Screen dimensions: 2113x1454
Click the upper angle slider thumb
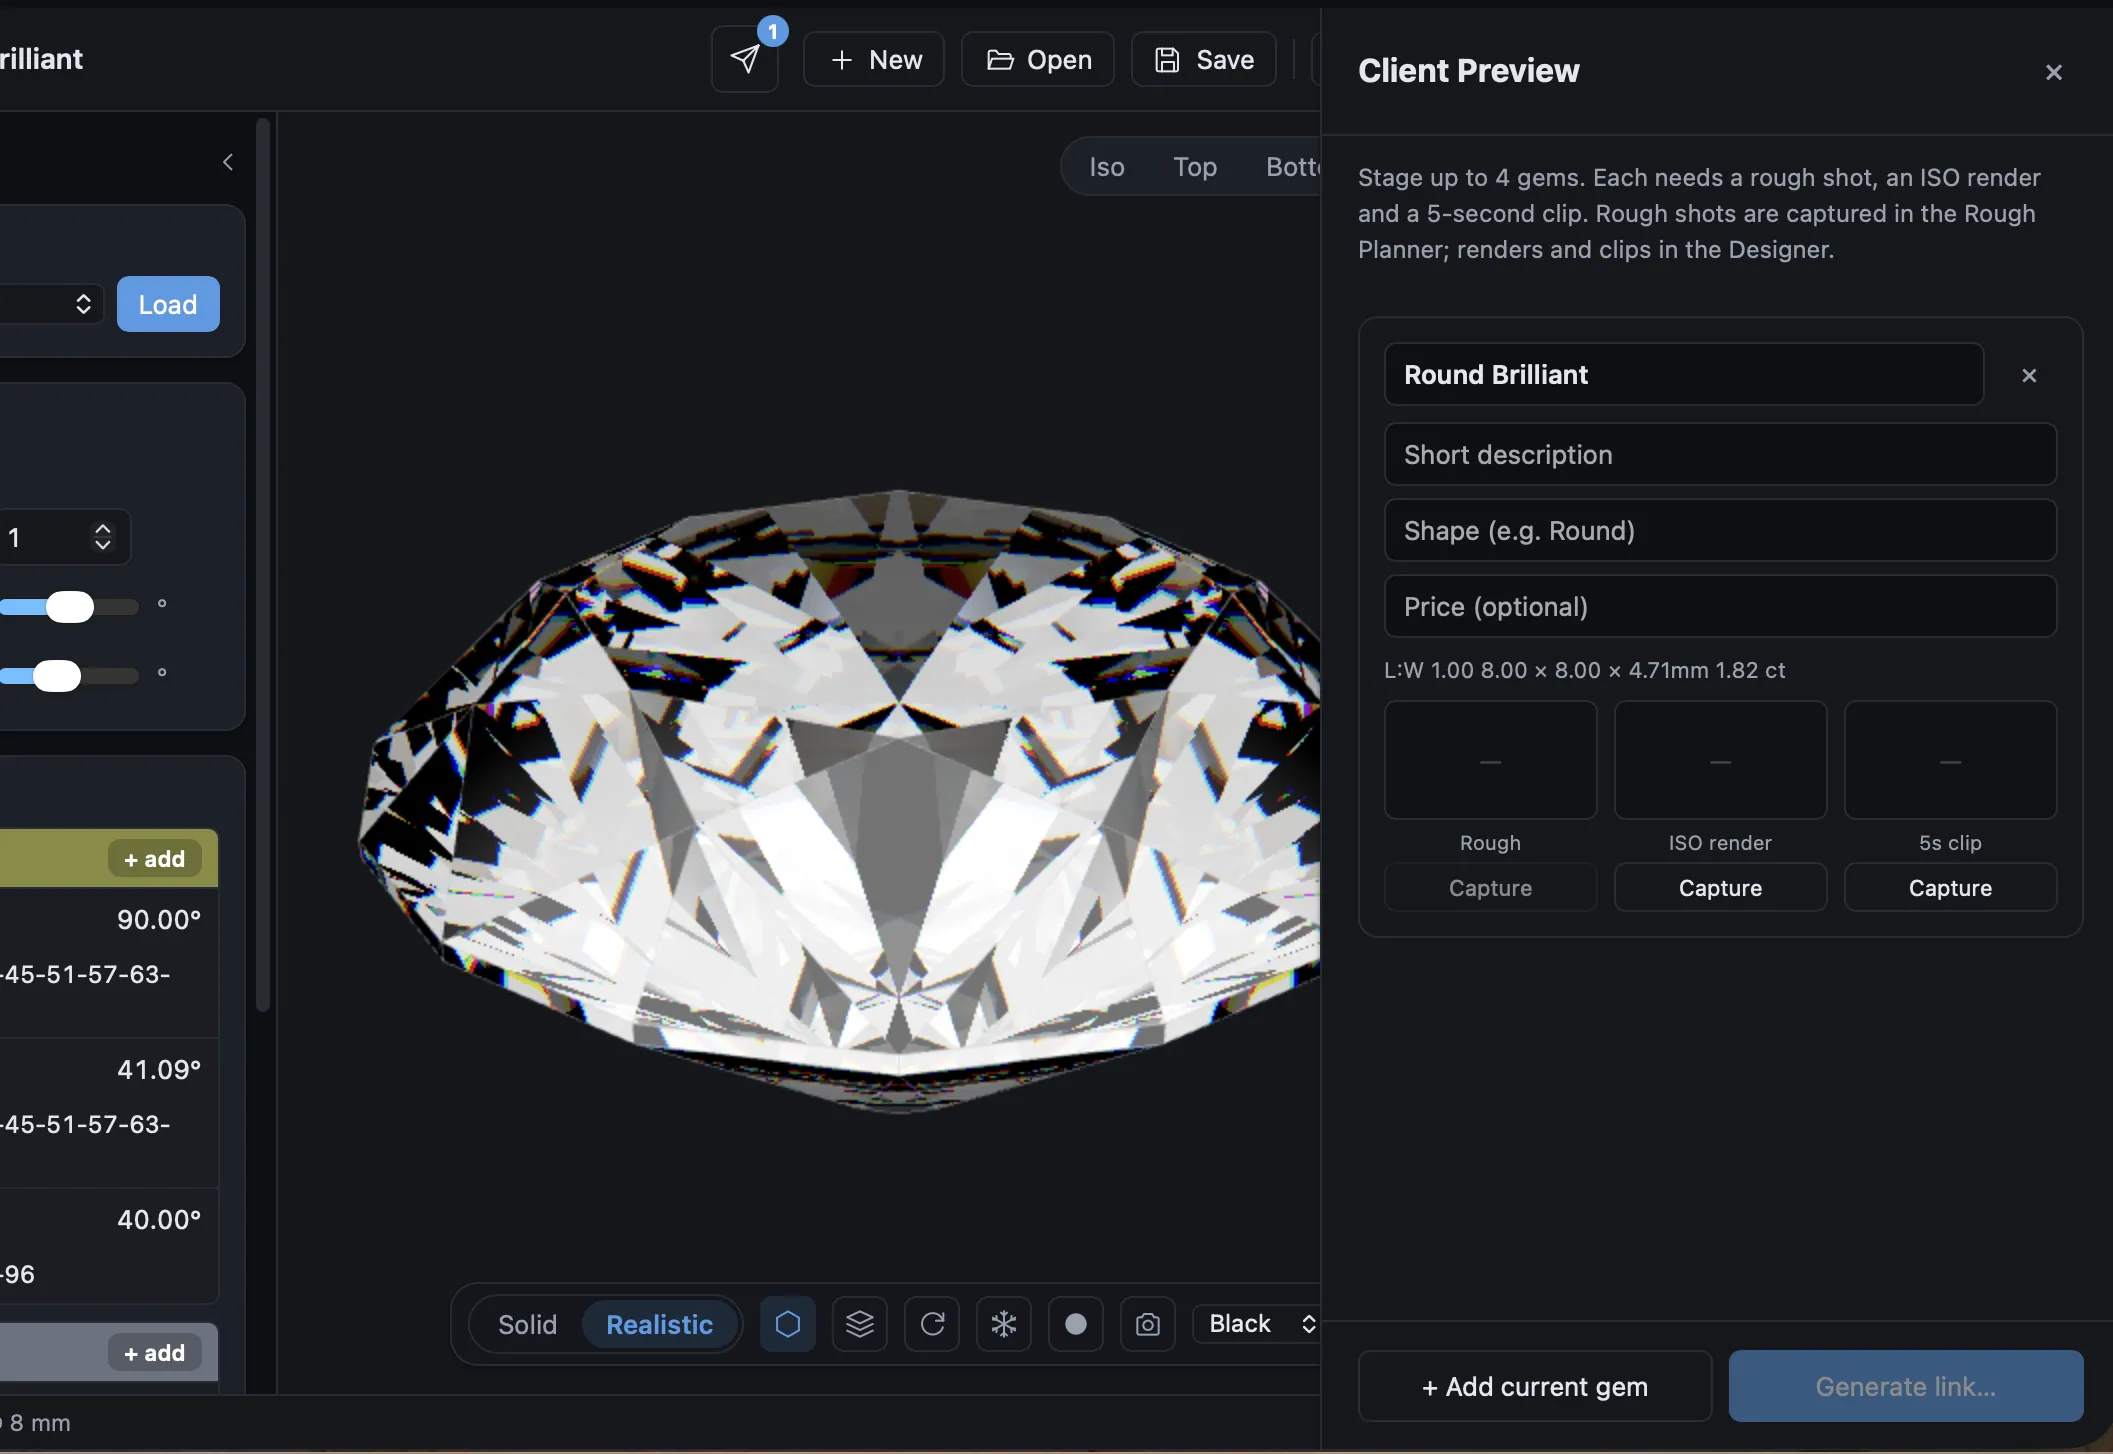[x=70, y=607]
